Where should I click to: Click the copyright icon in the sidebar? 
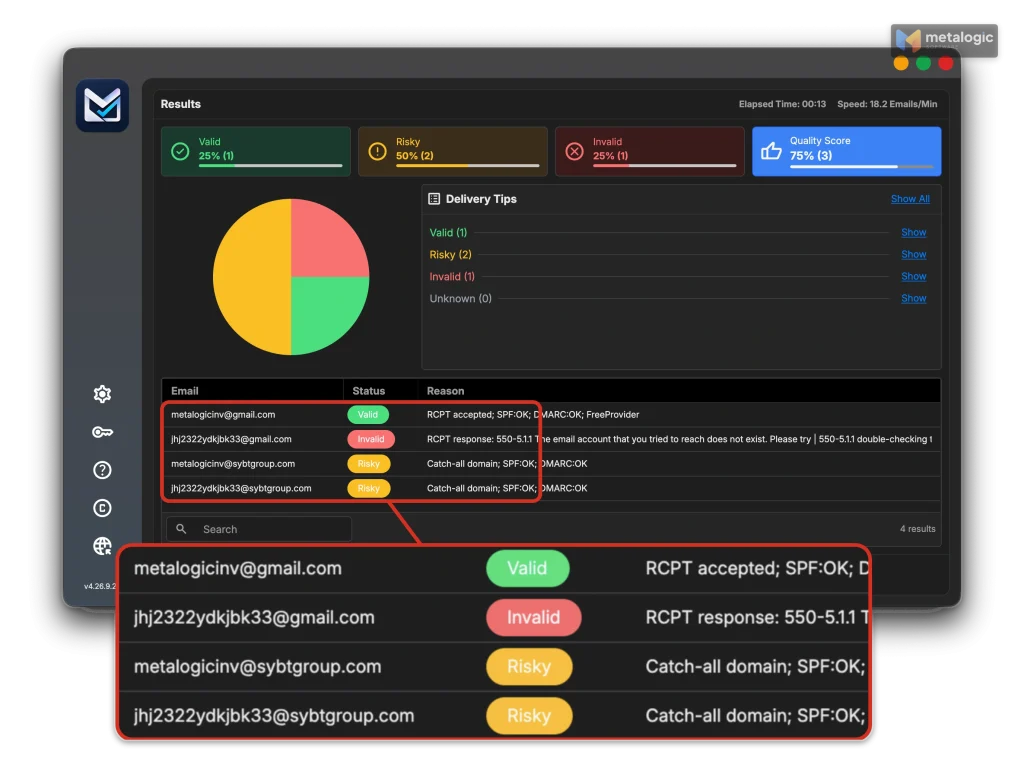tap(103, 508)
